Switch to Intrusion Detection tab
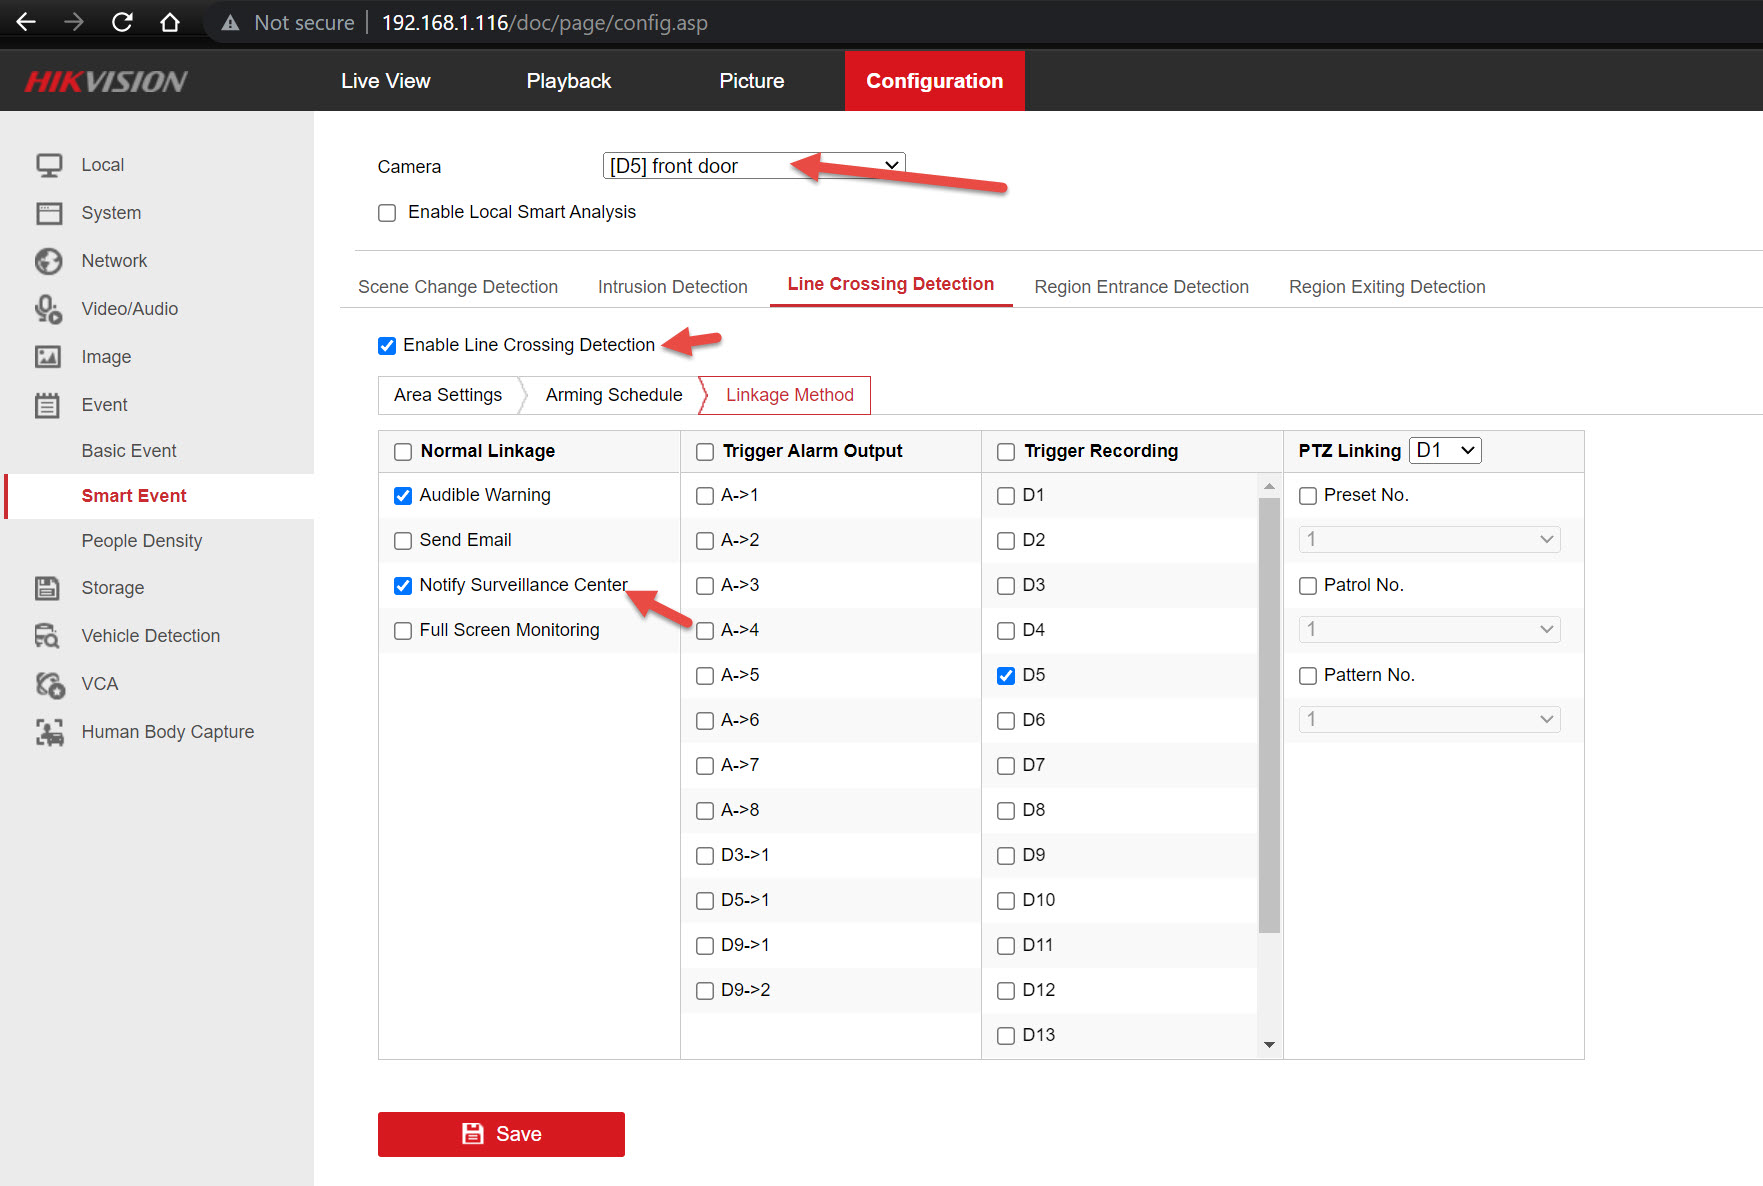 tap(672, 287)
